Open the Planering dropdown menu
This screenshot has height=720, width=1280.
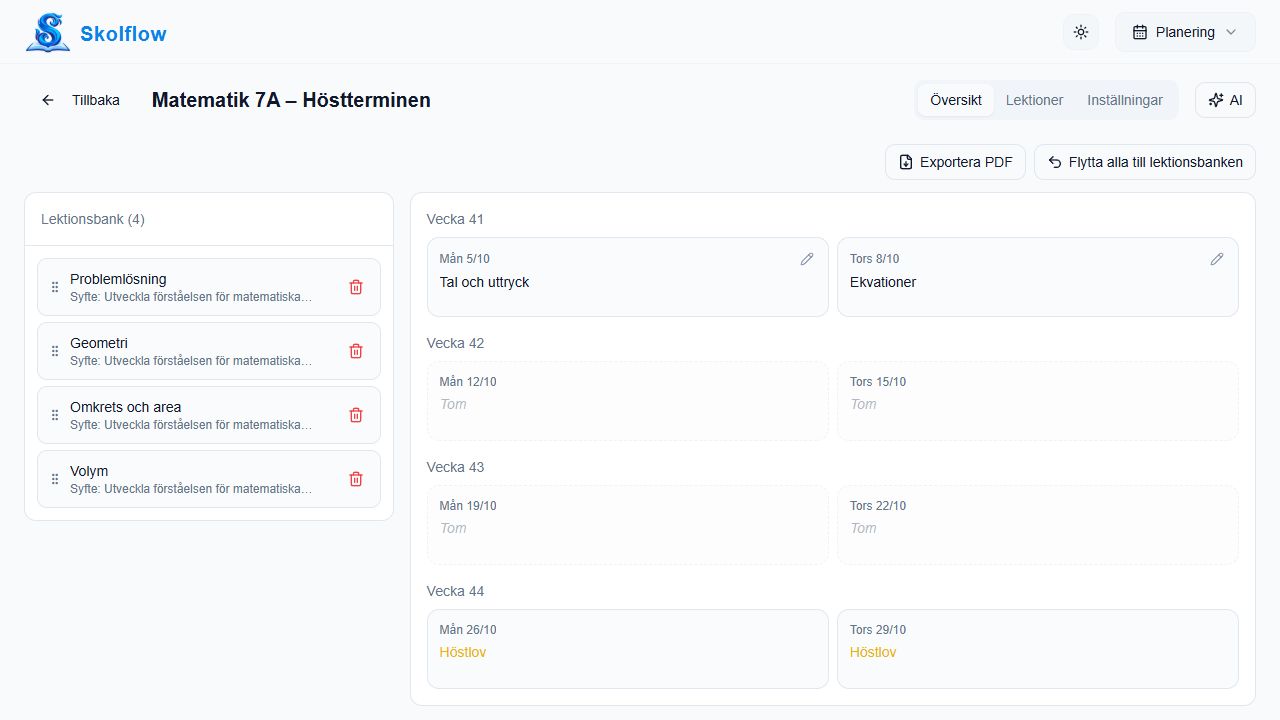pyautogui.click(x=1185, y=32)
